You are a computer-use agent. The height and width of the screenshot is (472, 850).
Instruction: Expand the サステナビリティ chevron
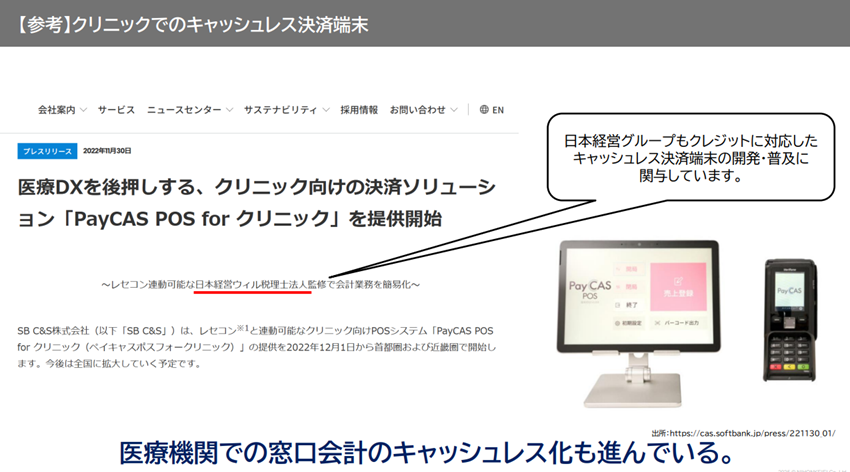point(326,110)
